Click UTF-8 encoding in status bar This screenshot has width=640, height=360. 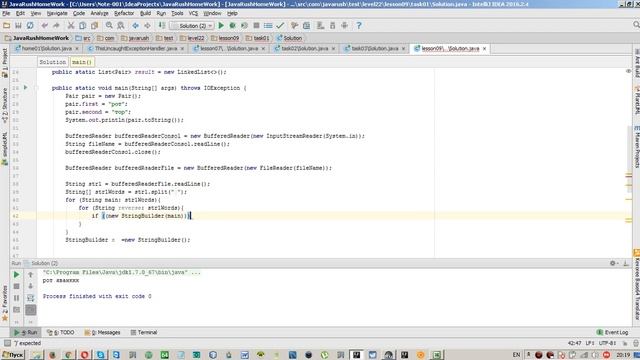(607, 343)
